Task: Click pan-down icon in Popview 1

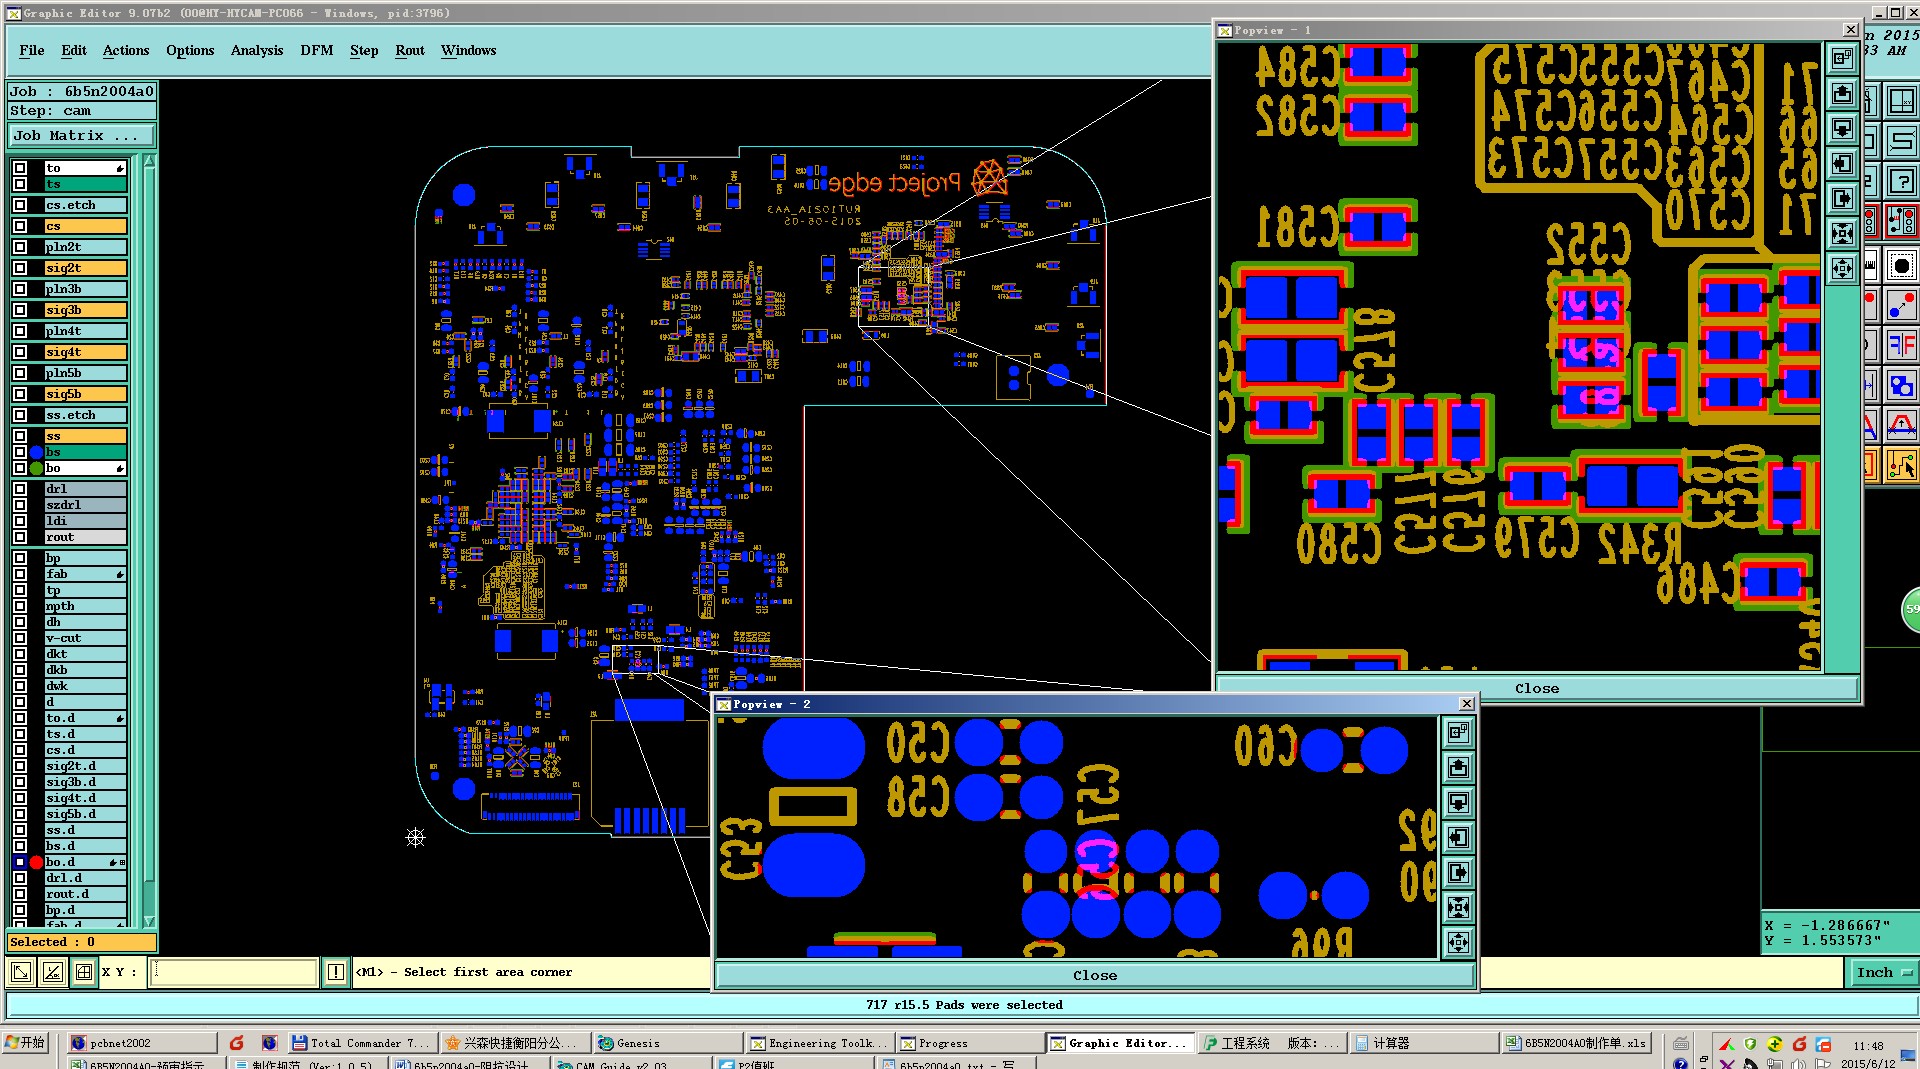Action: click(x=1842, y=129)
